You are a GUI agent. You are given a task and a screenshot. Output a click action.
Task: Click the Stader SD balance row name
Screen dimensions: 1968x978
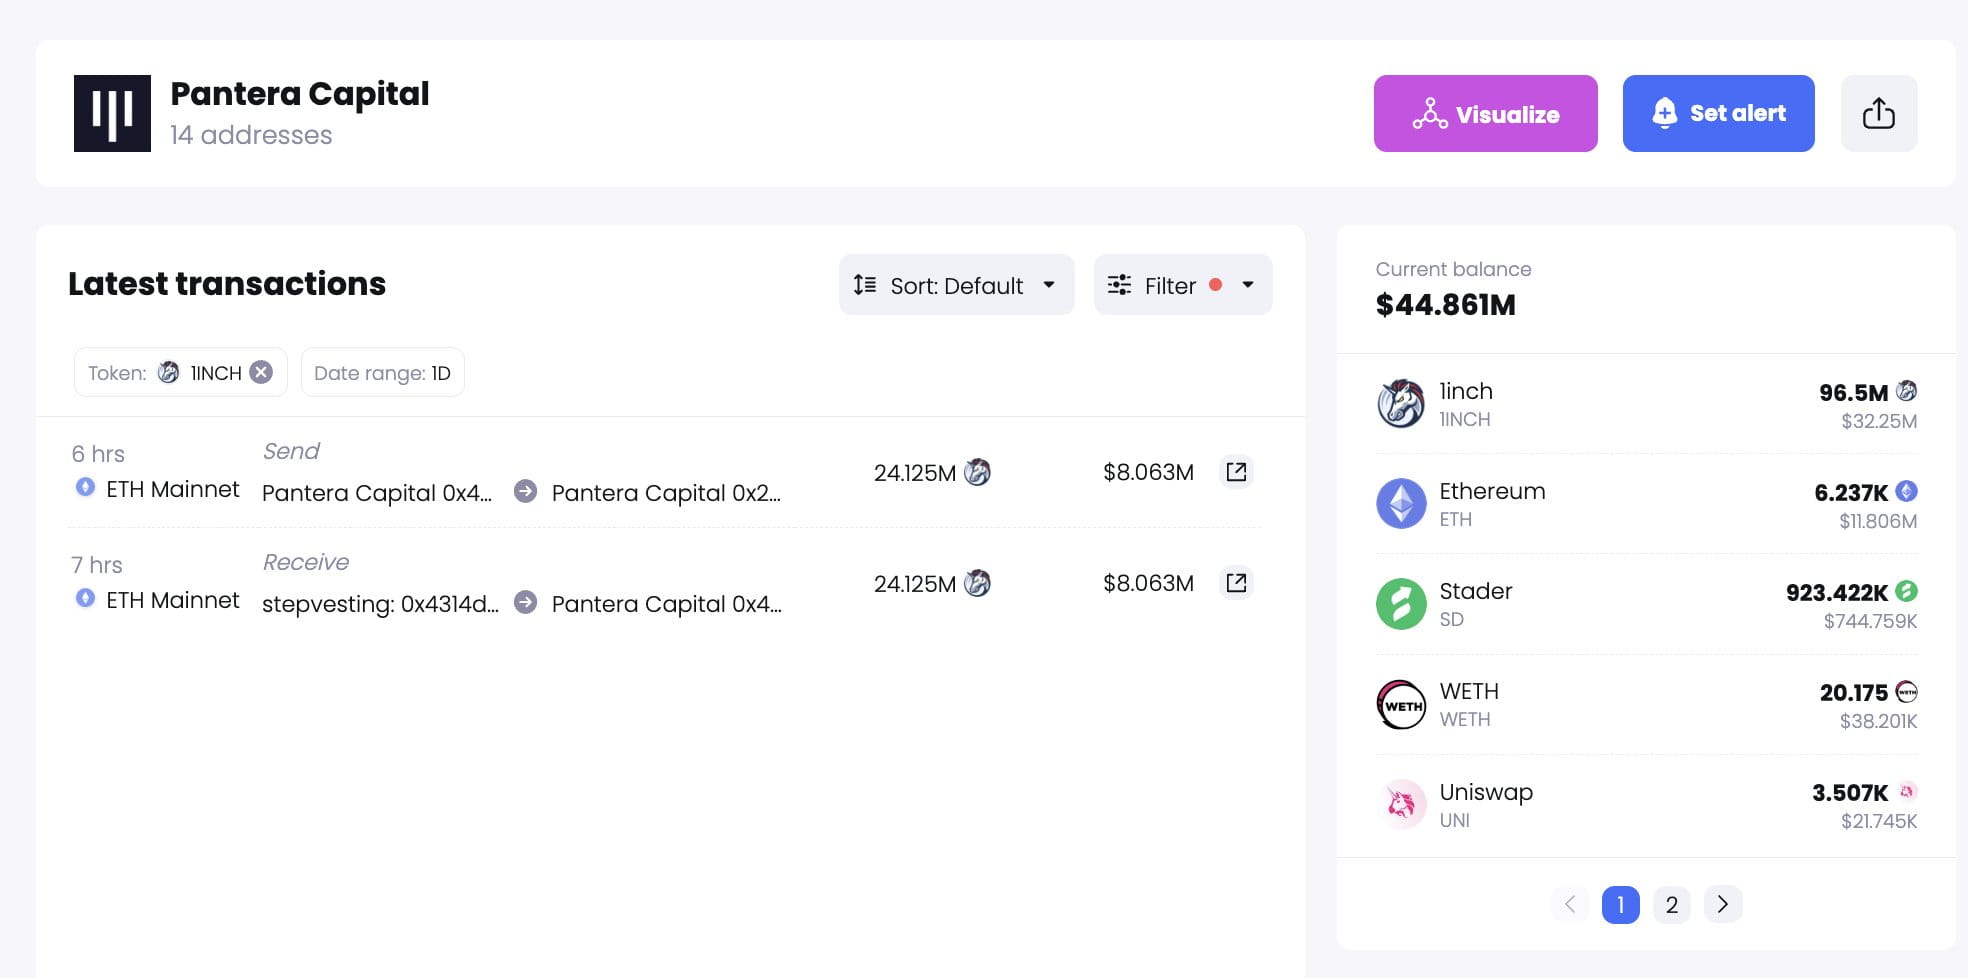pos(1475,591)
